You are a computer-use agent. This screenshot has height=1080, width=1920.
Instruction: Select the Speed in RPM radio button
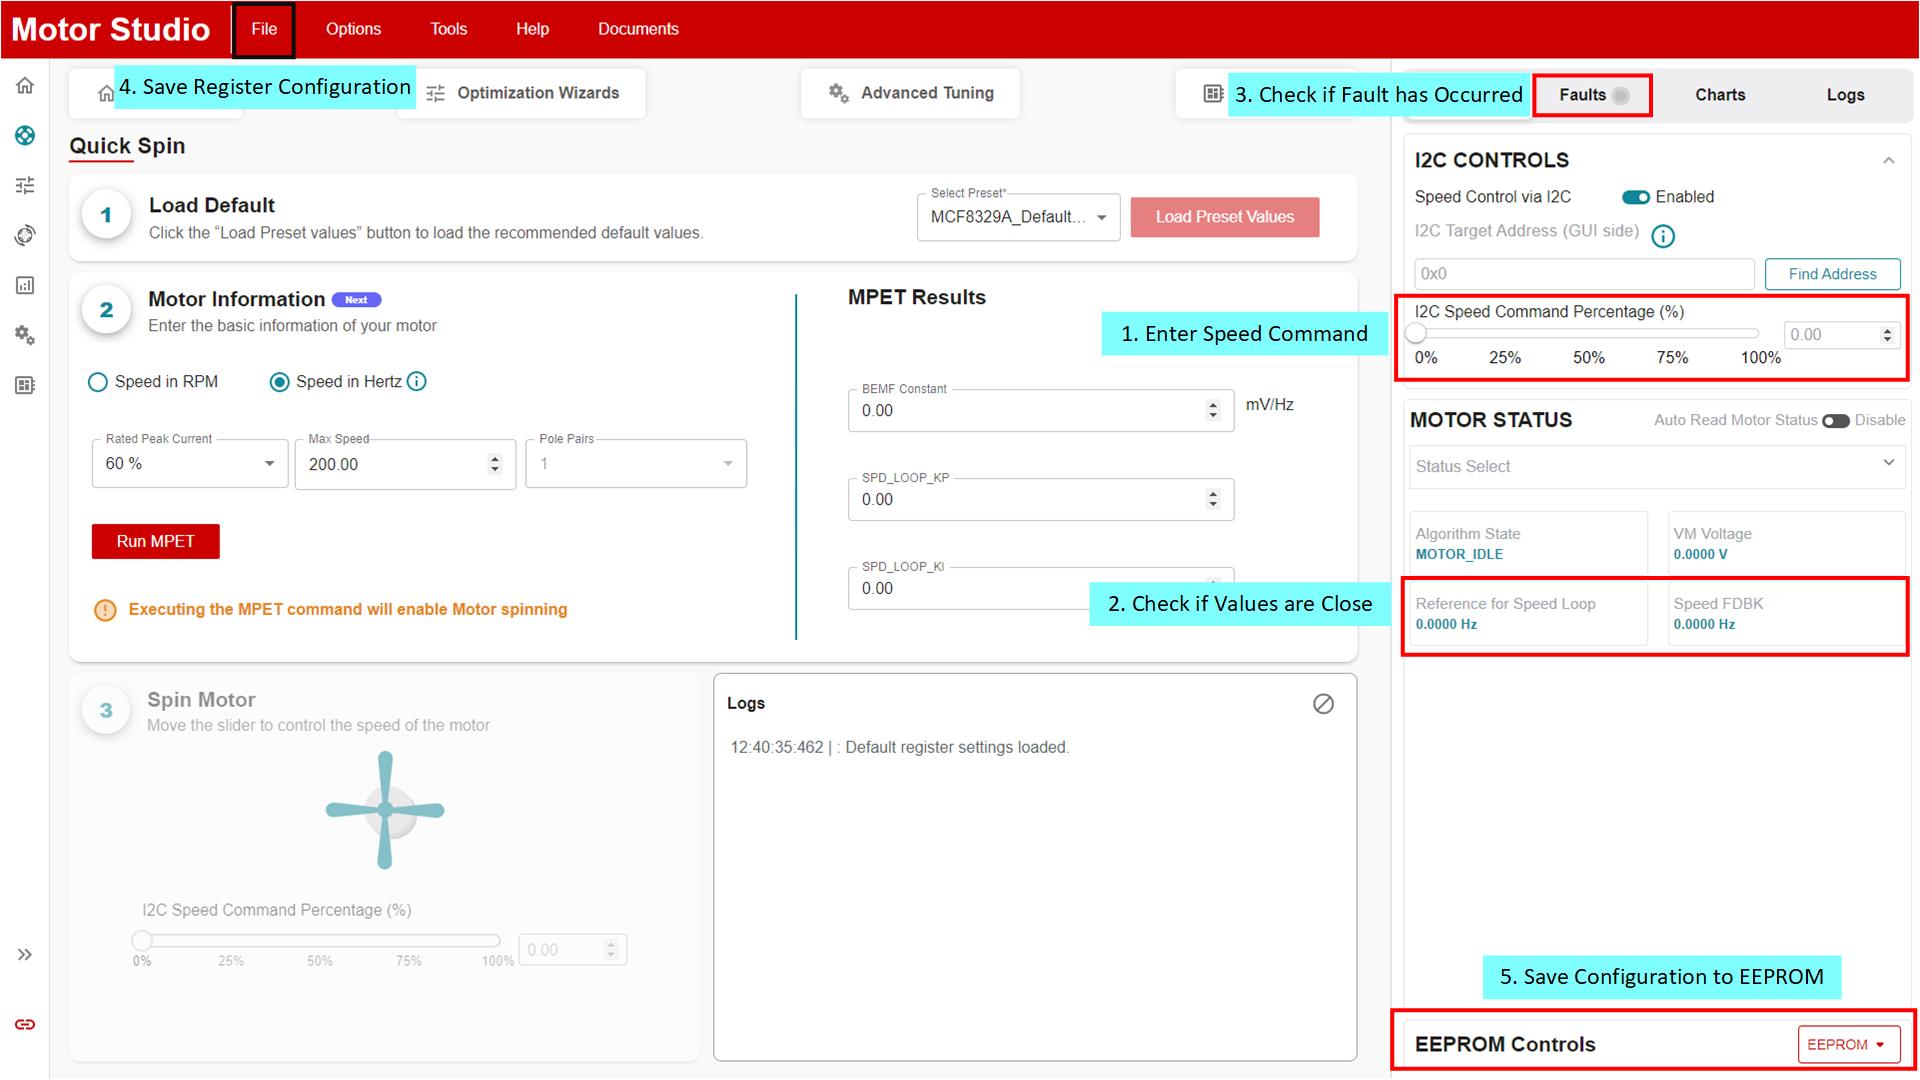98,382
